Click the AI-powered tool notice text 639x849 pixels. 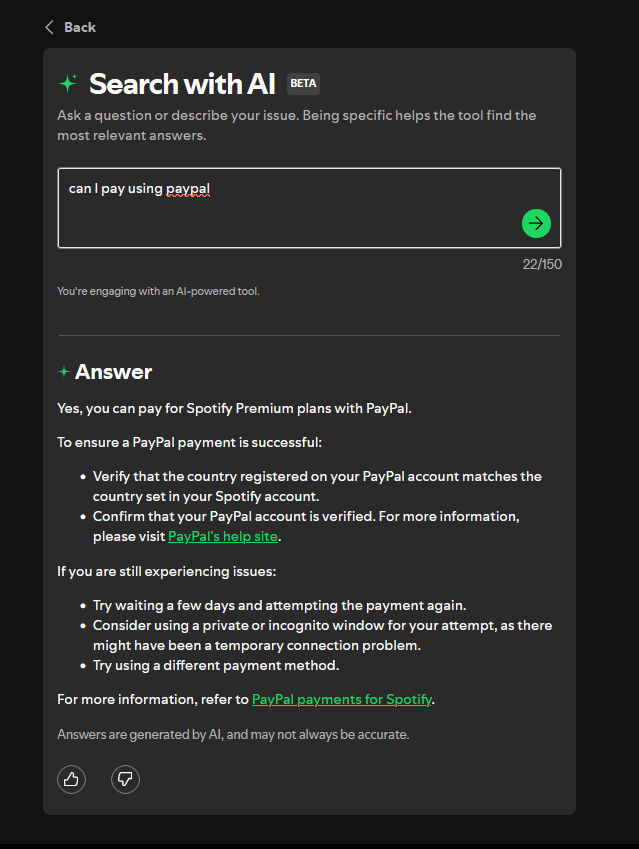pos(158,291)
